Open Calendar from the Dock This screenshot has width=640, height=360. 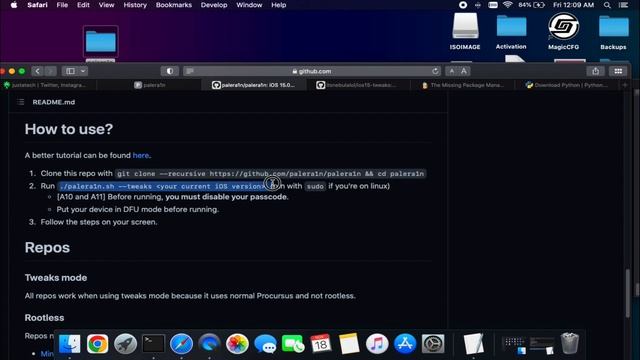coord(321,344)
